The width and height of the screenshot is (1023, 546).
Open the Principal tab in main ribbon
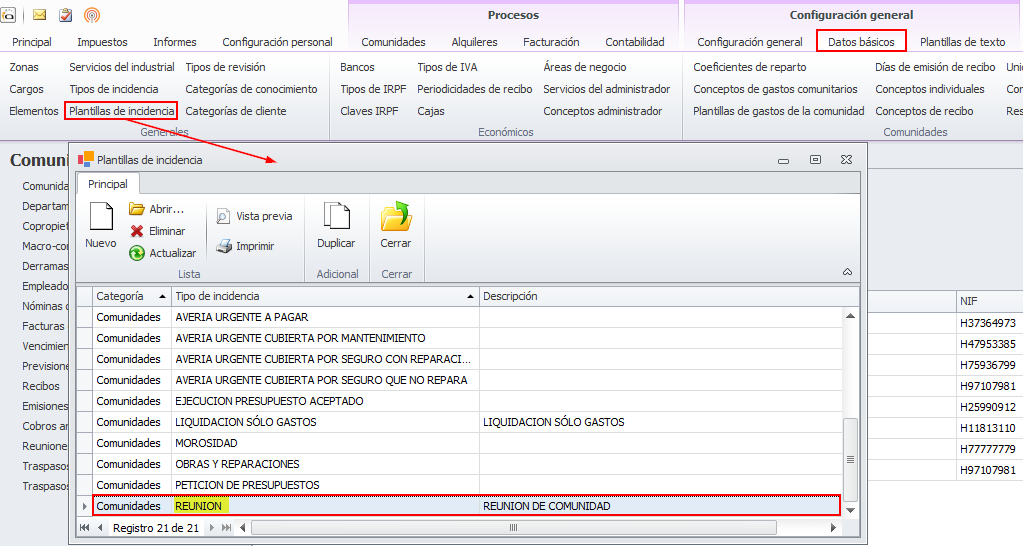click(x=32, y=42)
